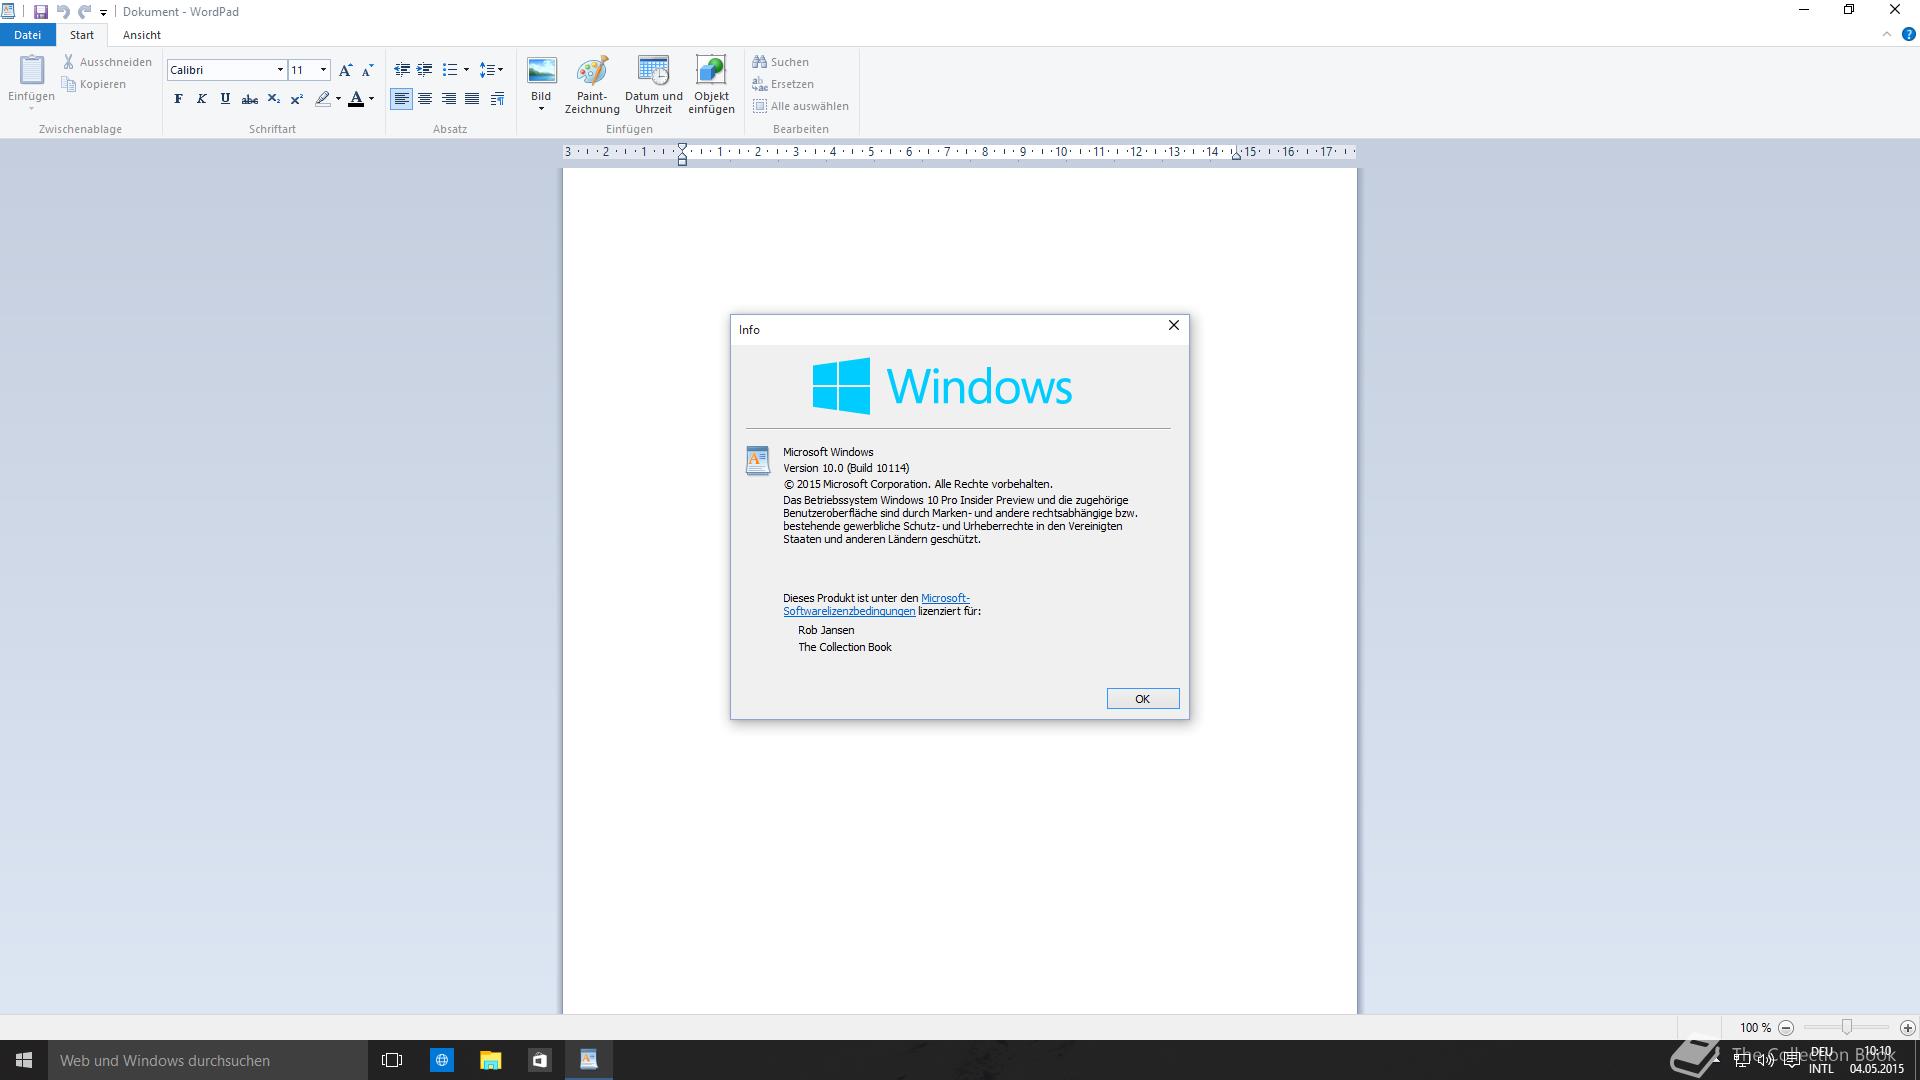Expand the bullet list style arrow
This screenshot has height=1080, width=1920.
tap(466, 70)
